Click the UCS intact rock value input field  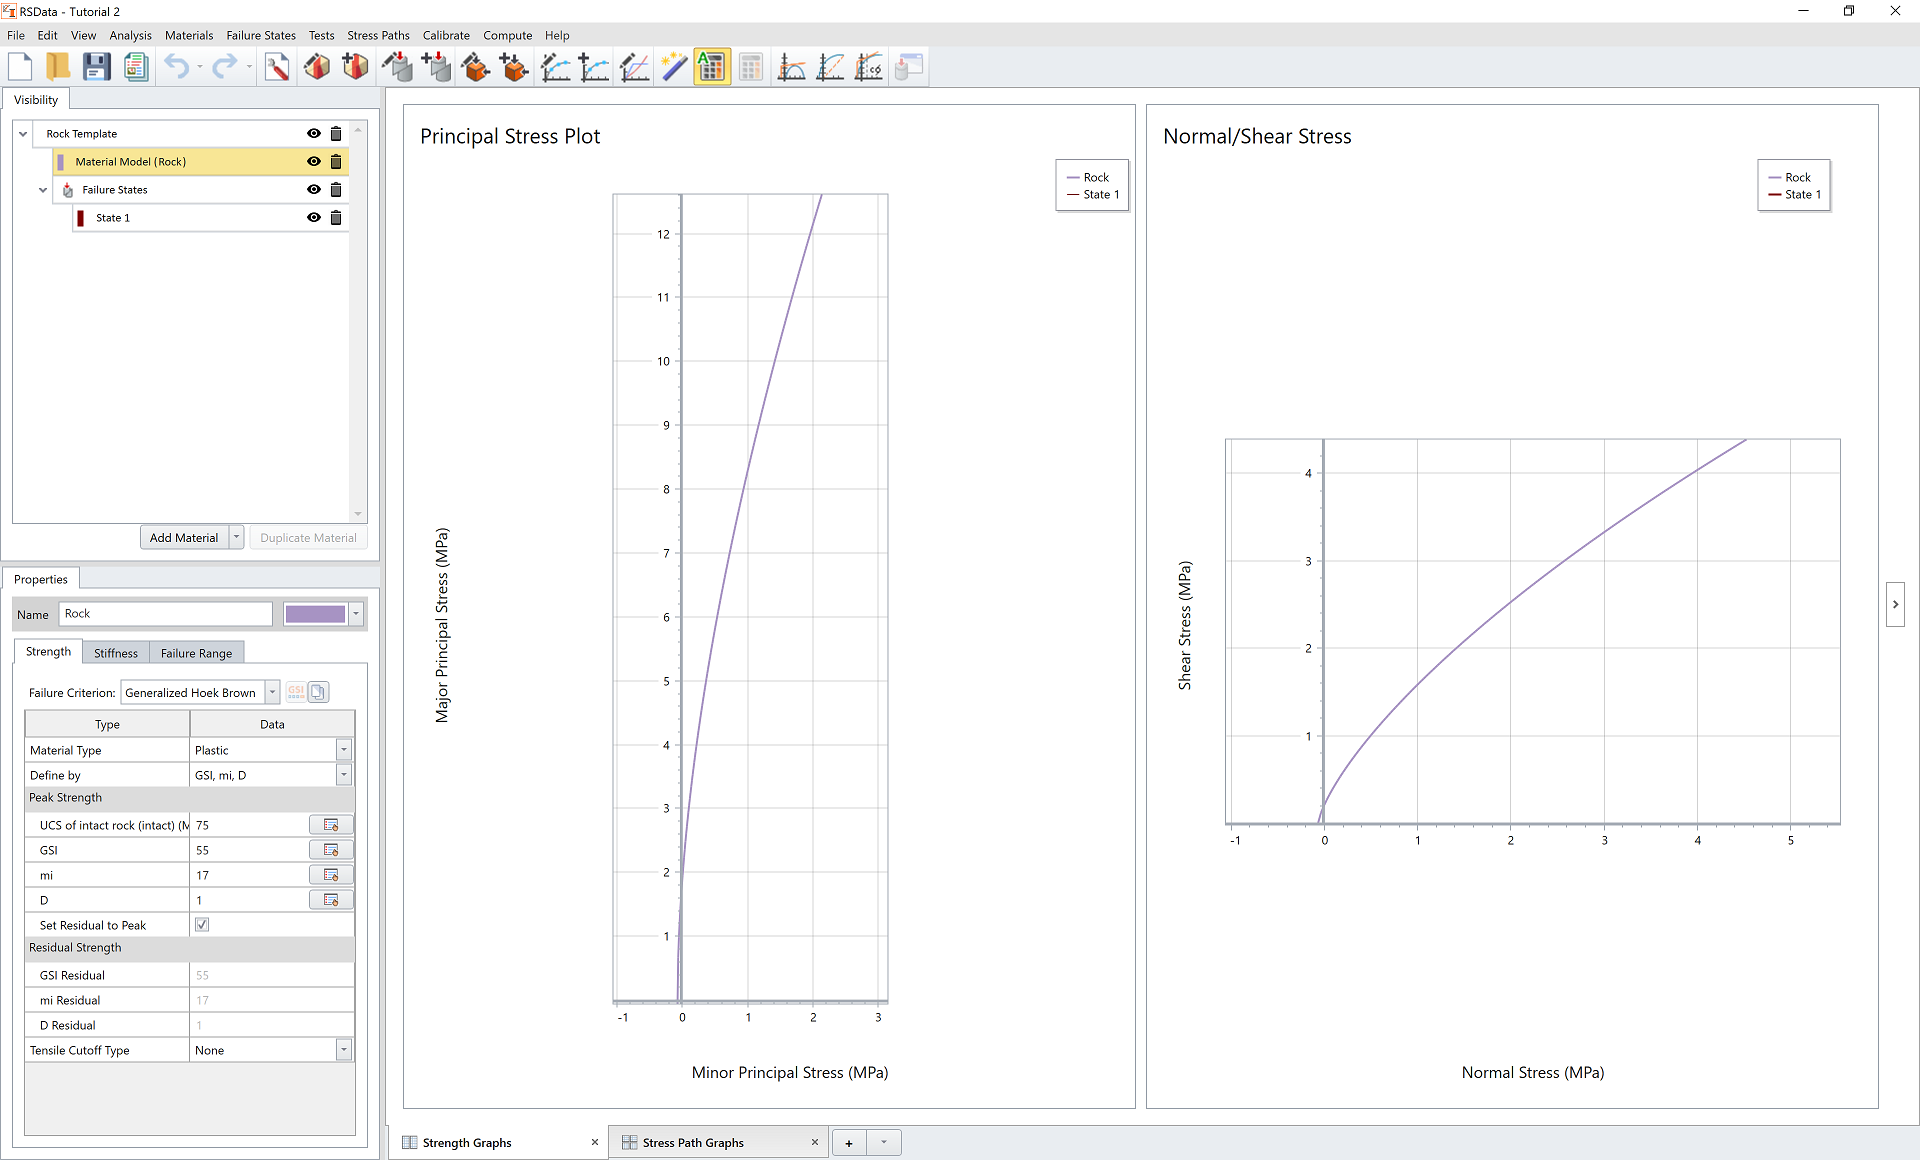pyautogui.click(x=254, y=824)
